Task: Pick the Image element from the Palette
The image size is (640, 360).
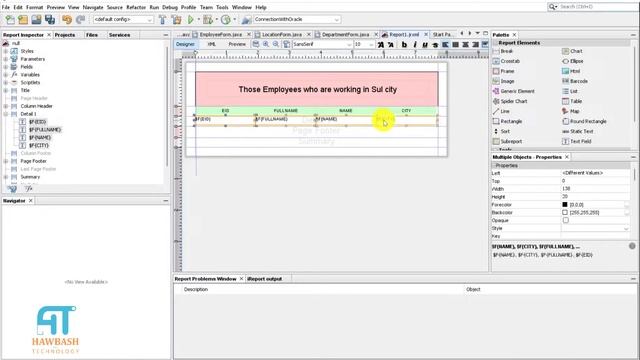Action: click(x=503, y=81)
